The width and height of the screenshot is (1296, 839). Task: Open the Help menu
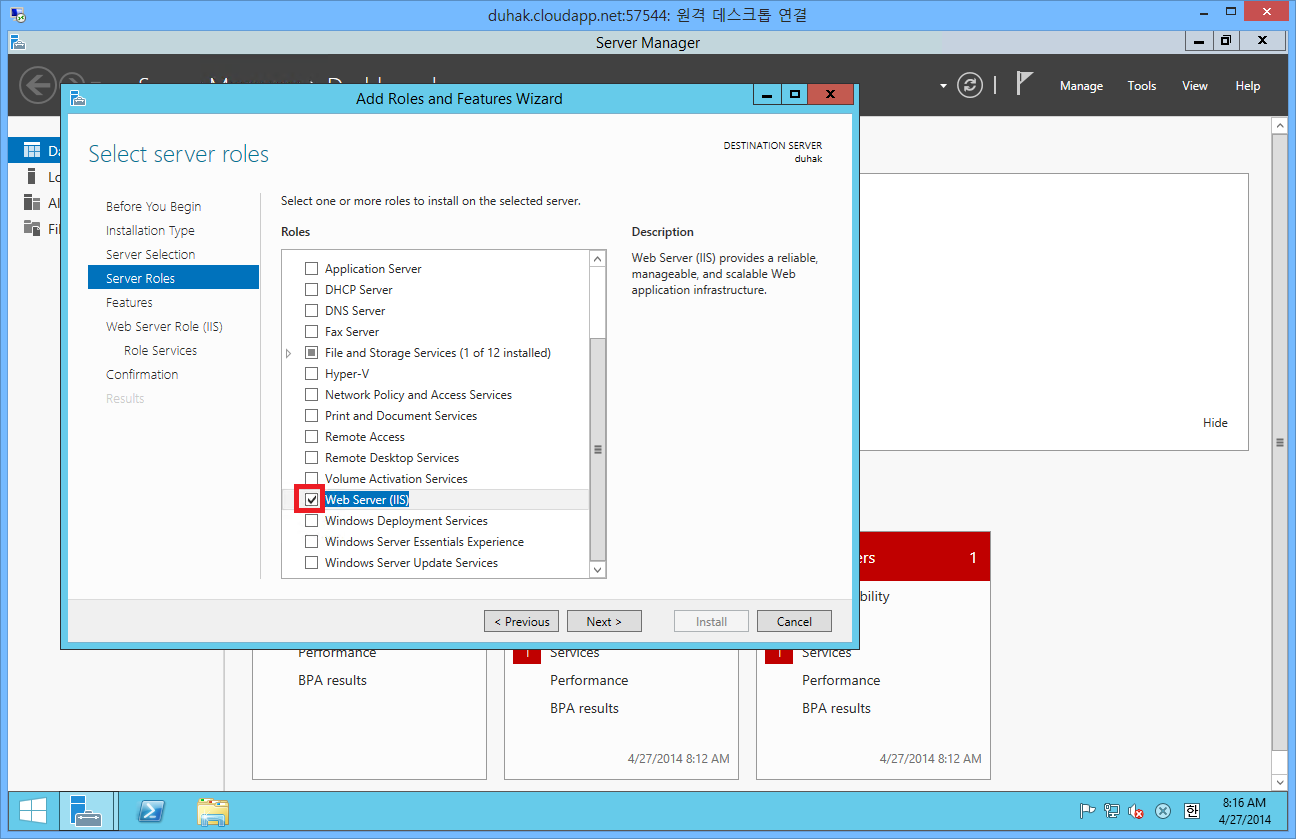tap(1248, 86)
